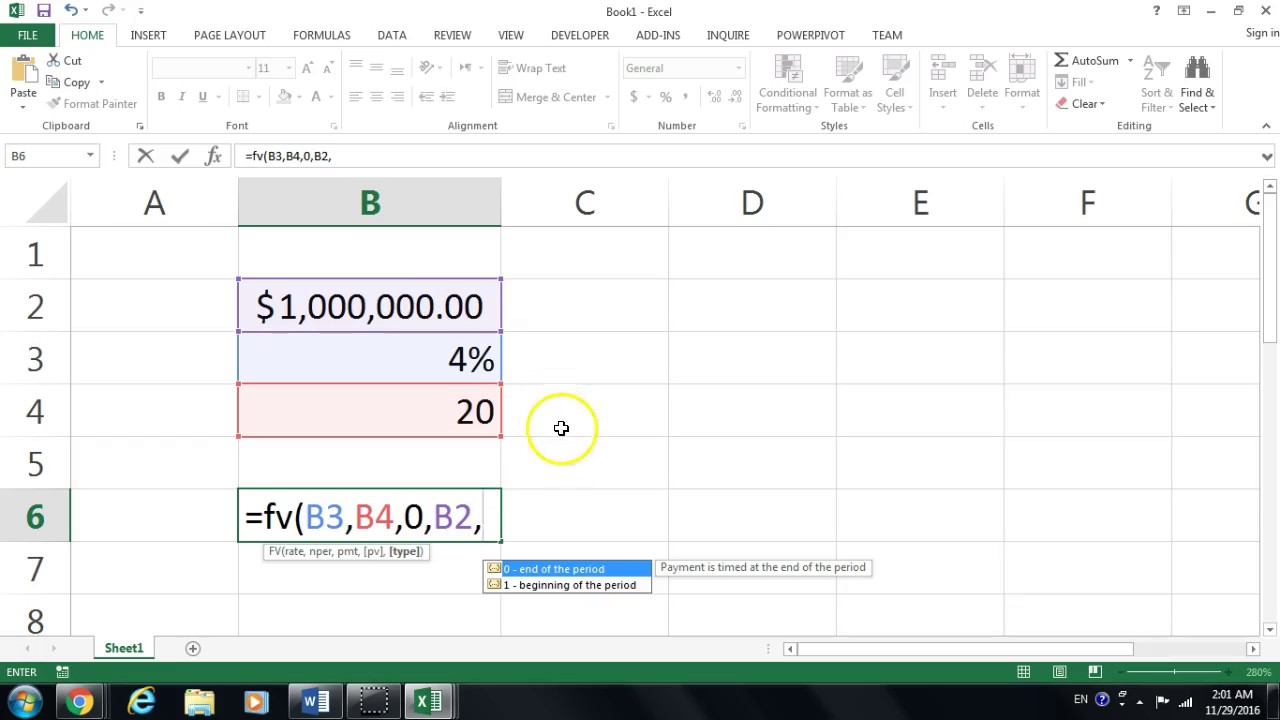Open Conditional Formatting menu
This screenshot has height=720, width=1280.
click(788, 84)
